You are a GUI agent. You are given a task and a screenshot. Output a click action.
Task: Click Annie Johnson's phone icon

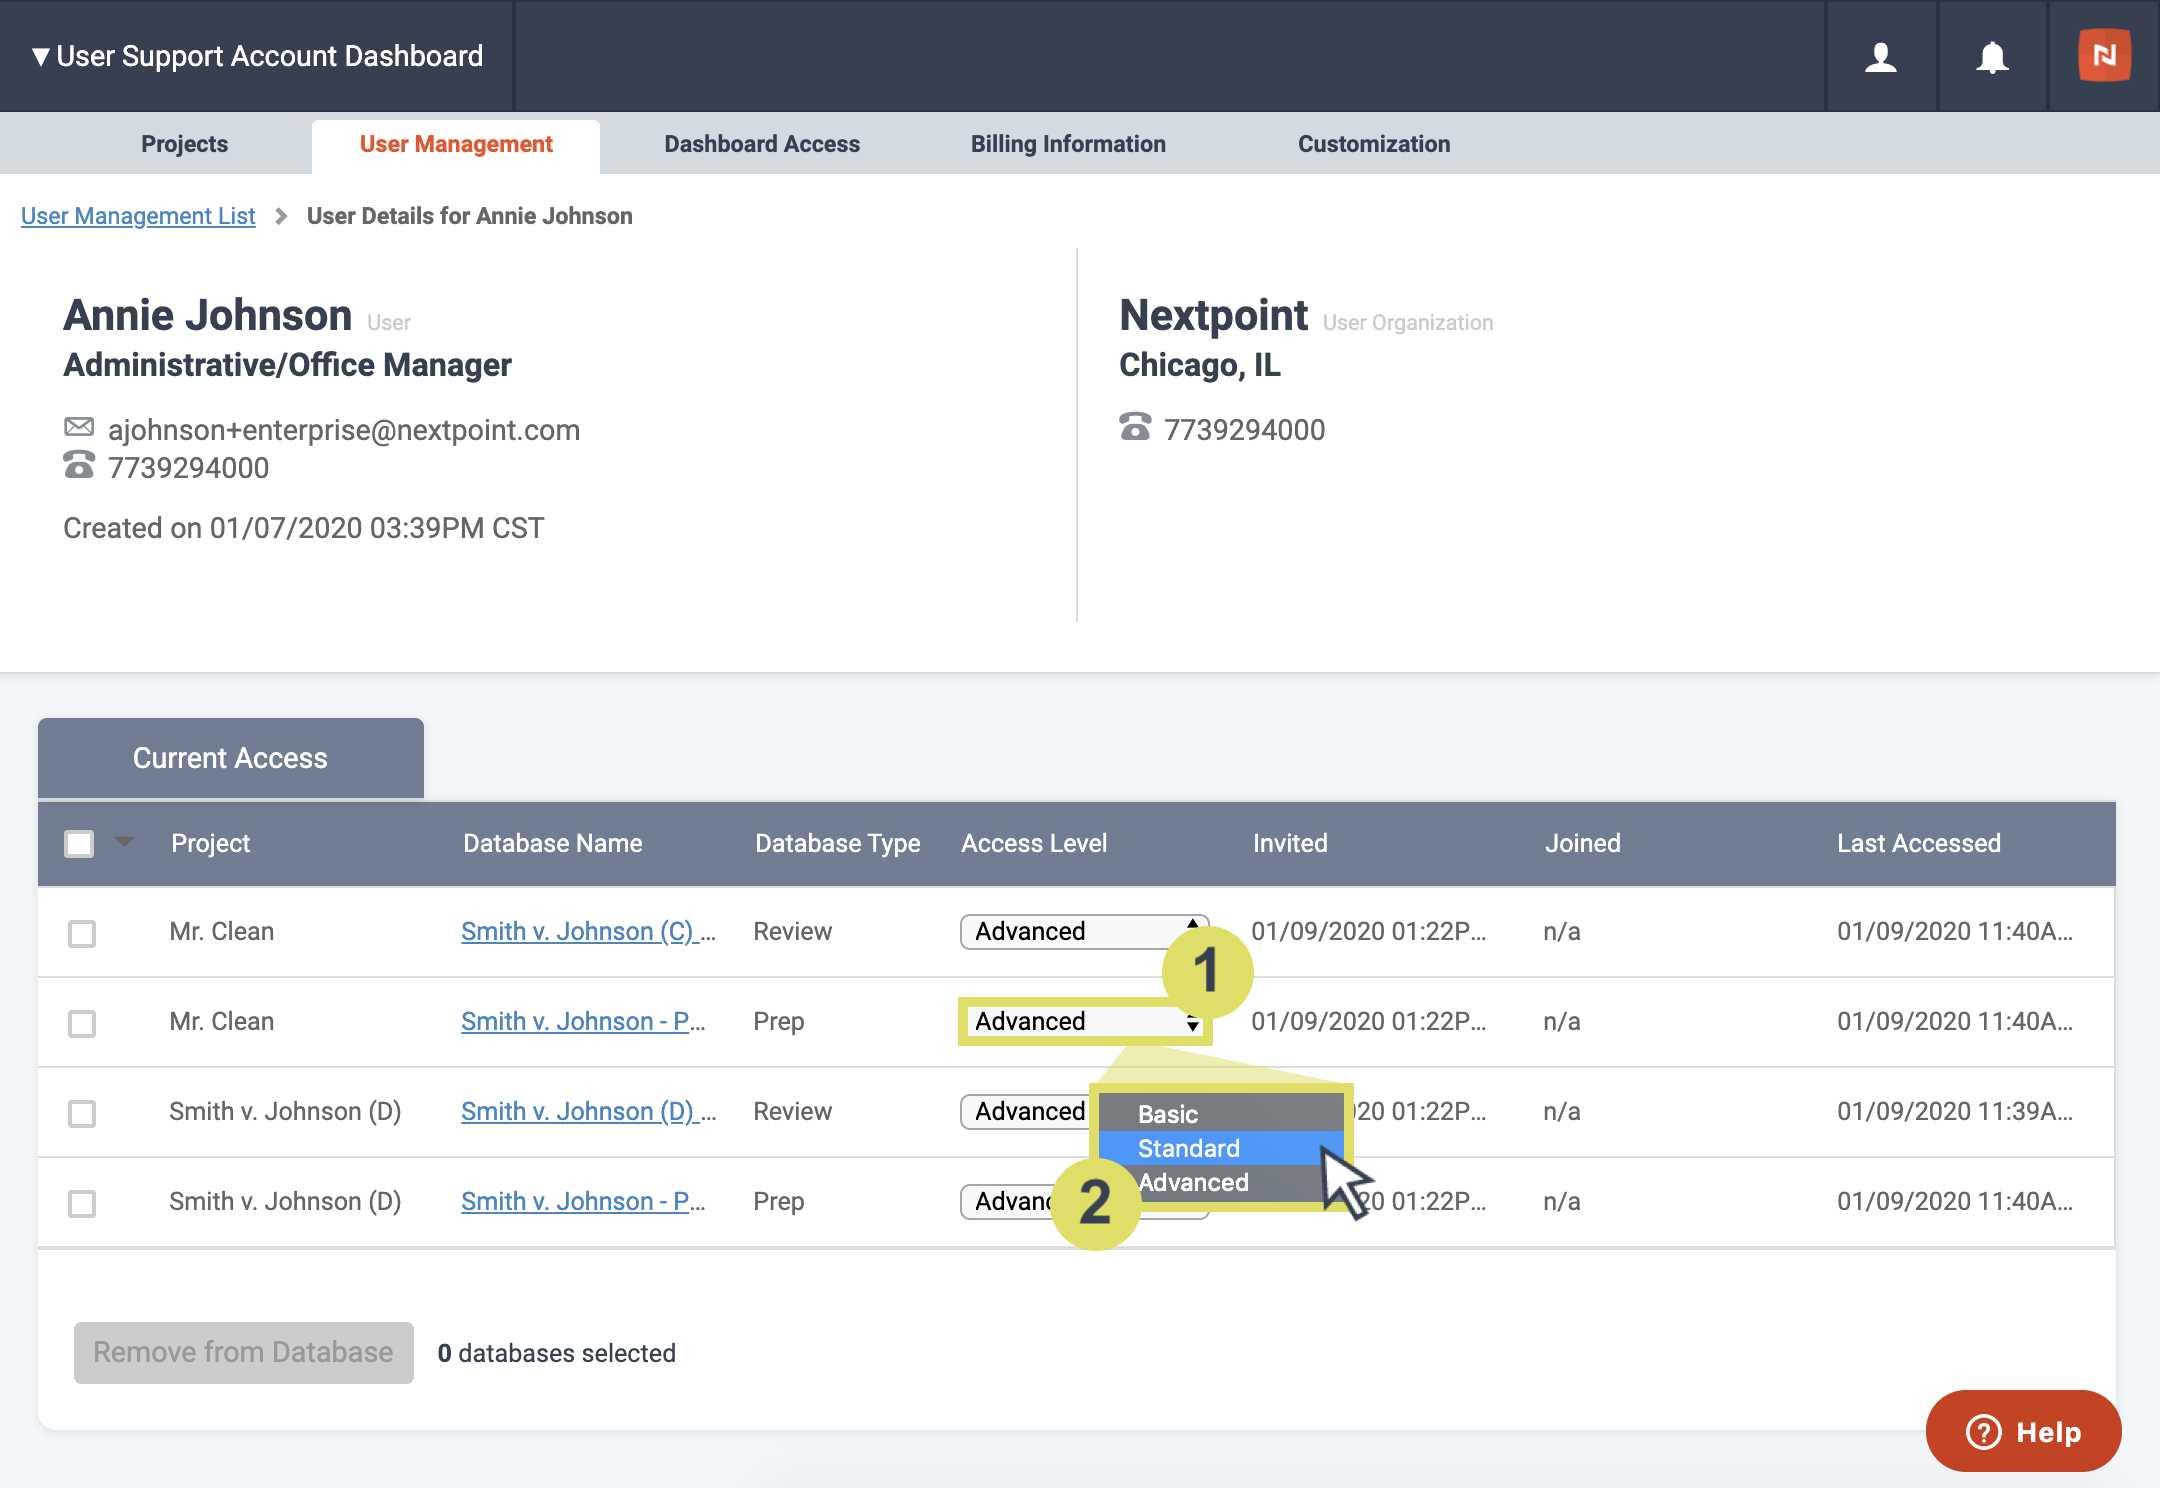point(79,465)
